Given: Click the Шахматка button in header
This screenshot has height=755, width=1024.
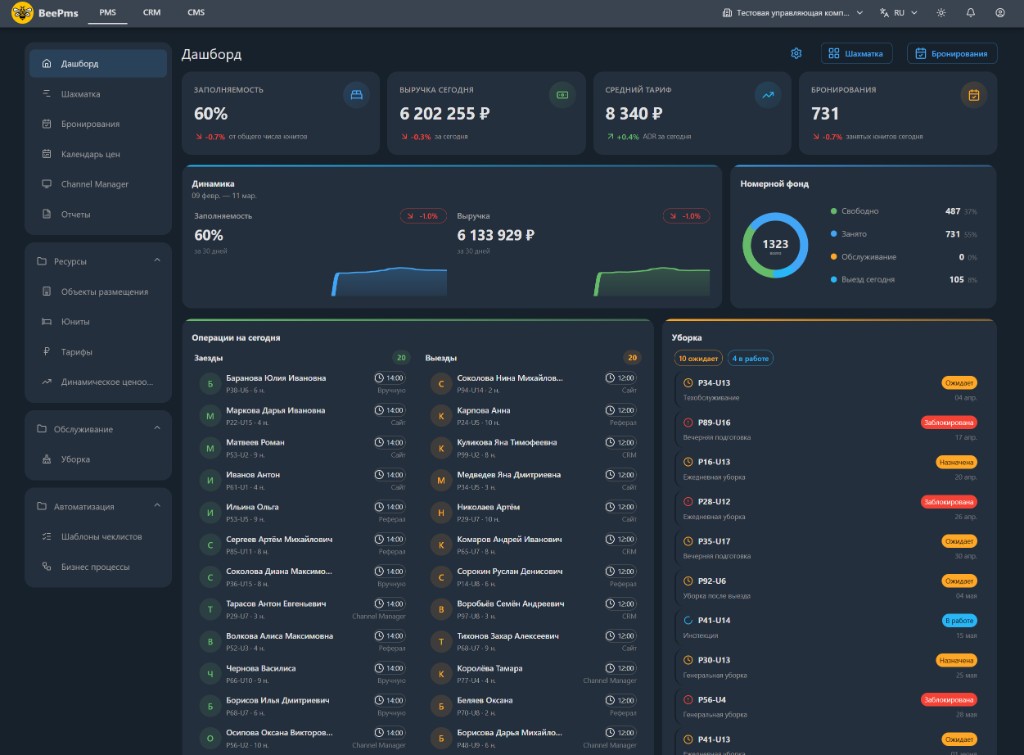Looking at the screenshot, I should pyautogui.click(x=857, y=54).
